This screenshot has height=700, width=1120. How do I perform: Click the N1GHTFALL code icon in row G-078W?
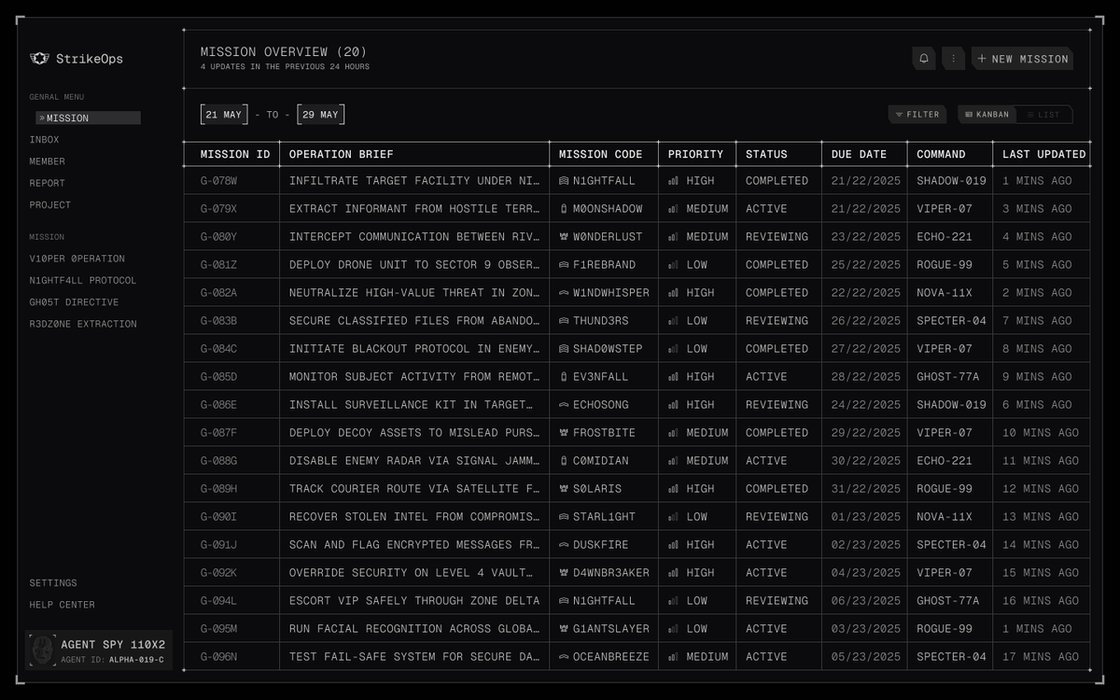click(x=564, y=181)
